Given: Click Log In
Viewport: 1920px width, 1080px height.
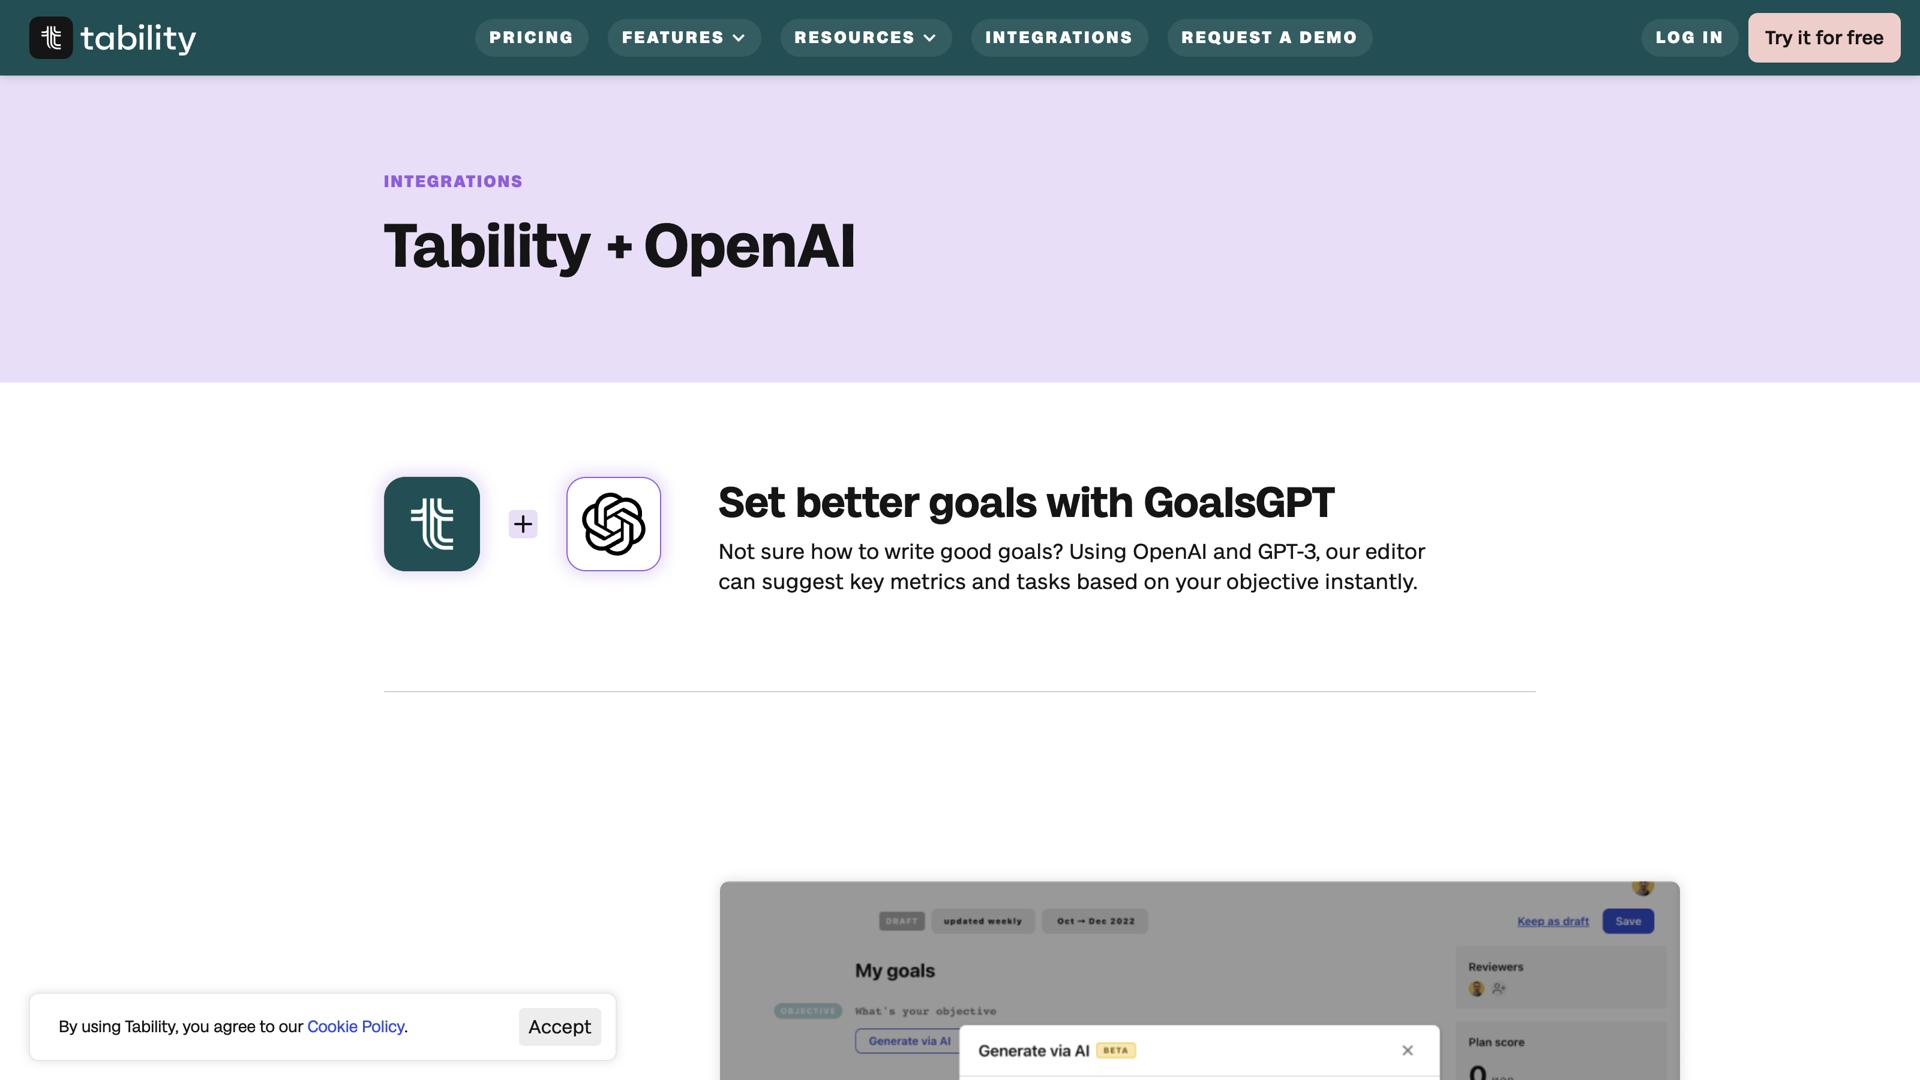Looking at the screenshot, I should pos(1689,38).
